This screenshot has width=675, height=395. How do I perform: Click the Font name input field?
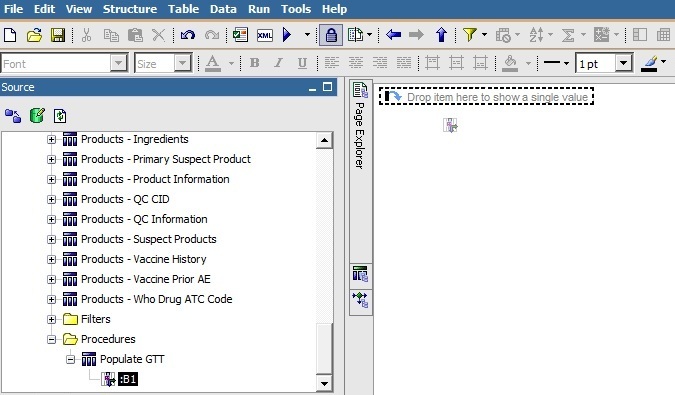point(56,64)
